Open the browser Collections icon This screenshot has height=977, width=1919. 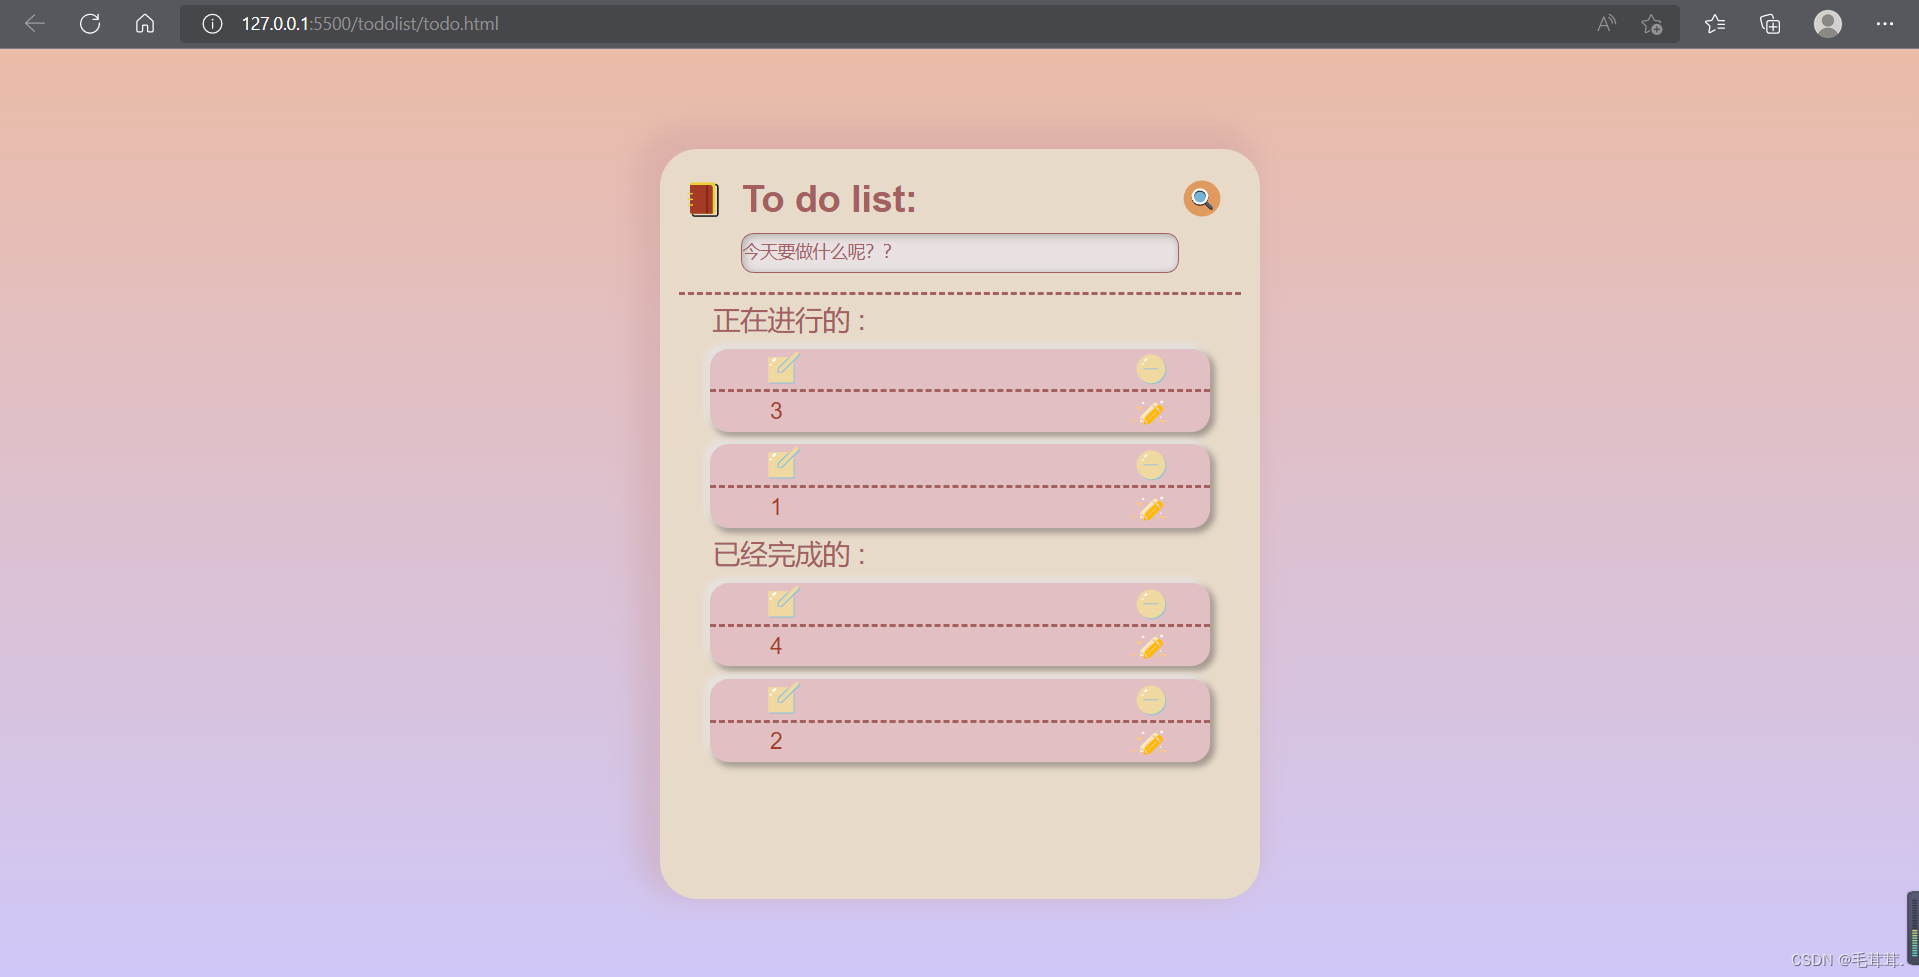1770,23
